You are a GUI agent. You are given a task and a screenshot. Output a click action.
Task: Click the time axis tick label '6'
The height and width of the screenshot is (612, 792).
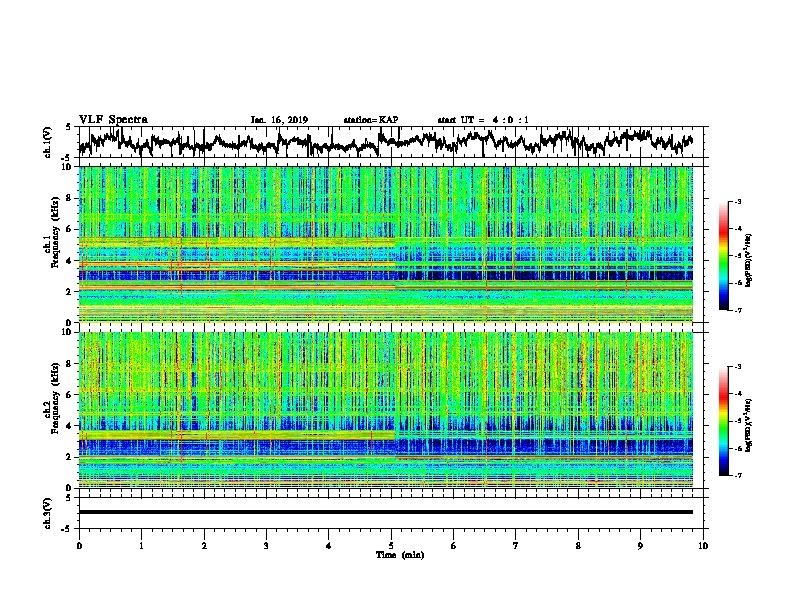click(x=454, y=546)
